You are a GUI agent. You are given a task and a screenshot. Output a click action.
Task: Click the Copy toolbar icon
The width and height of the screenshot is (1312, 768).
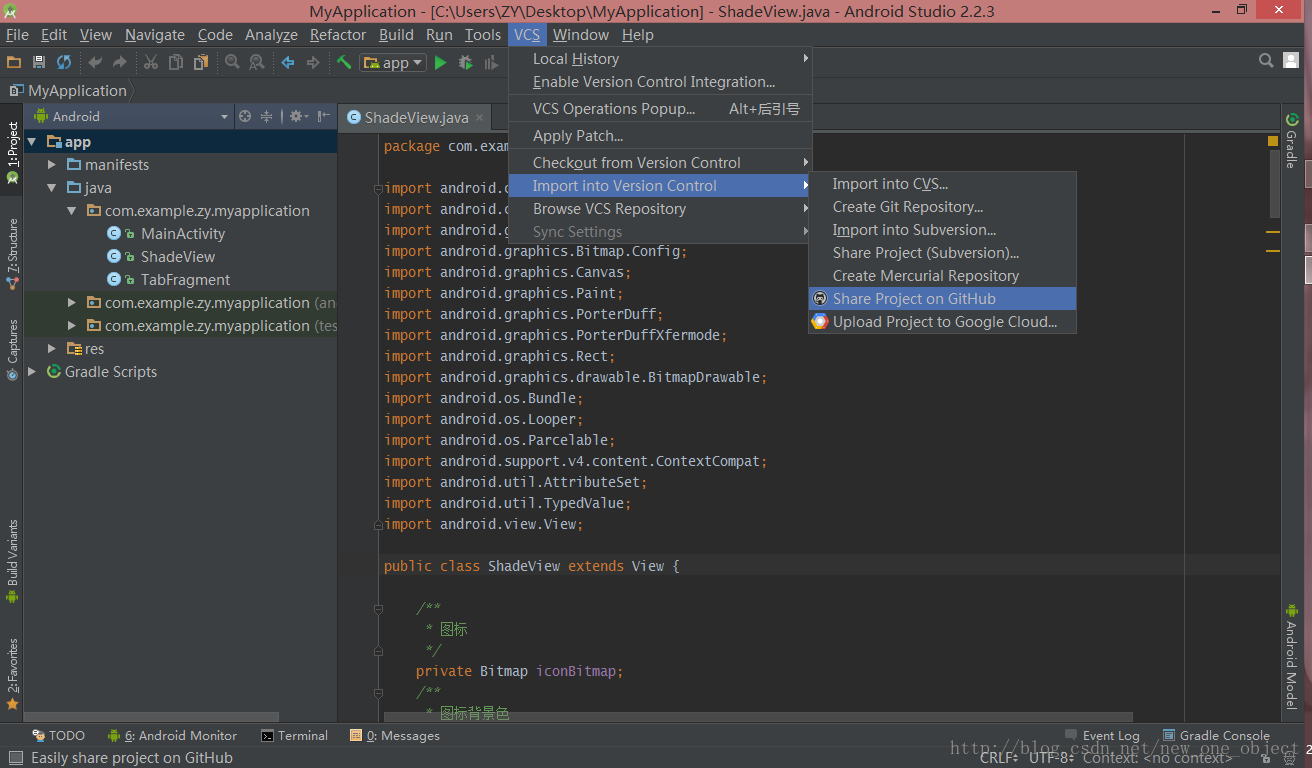point(176,62)
